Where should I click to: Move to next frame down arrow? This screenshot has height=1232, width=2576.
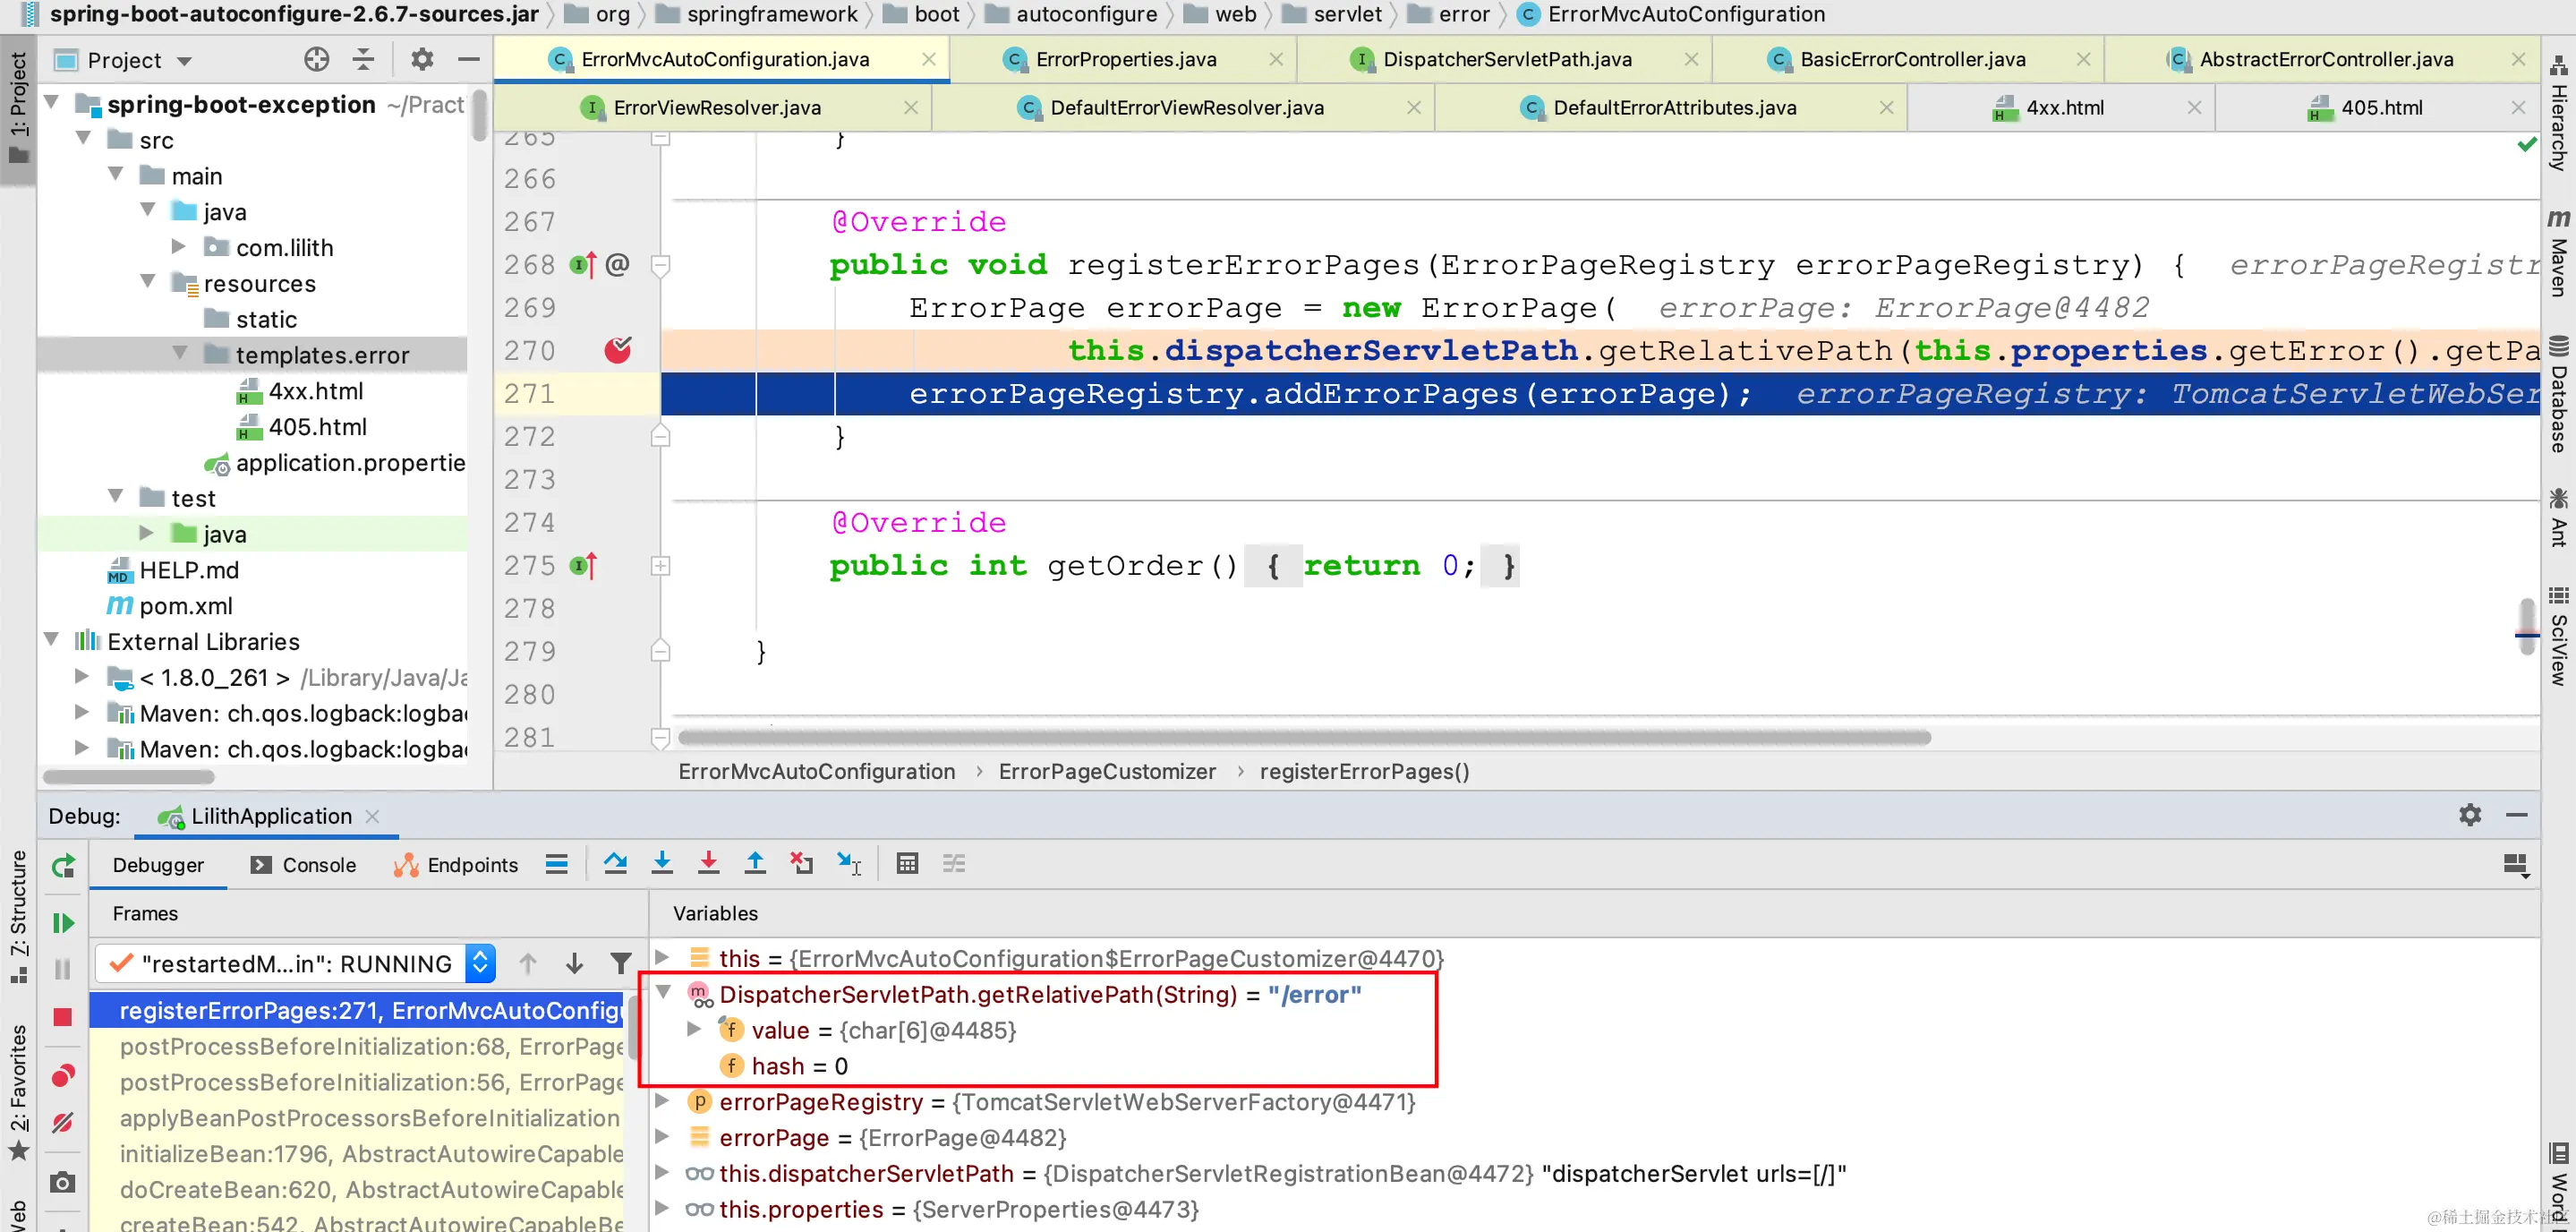pos(574,964)
